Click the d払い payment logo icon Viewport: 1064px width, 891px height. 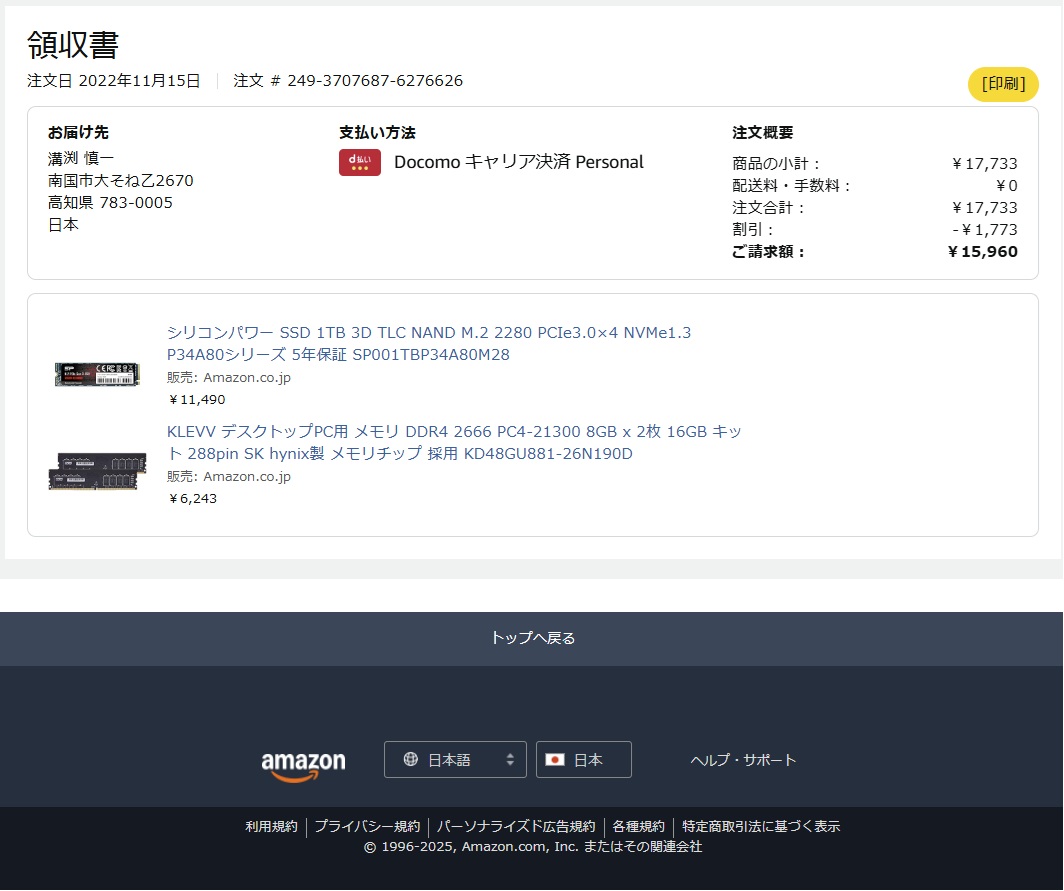tap(359, 162)
